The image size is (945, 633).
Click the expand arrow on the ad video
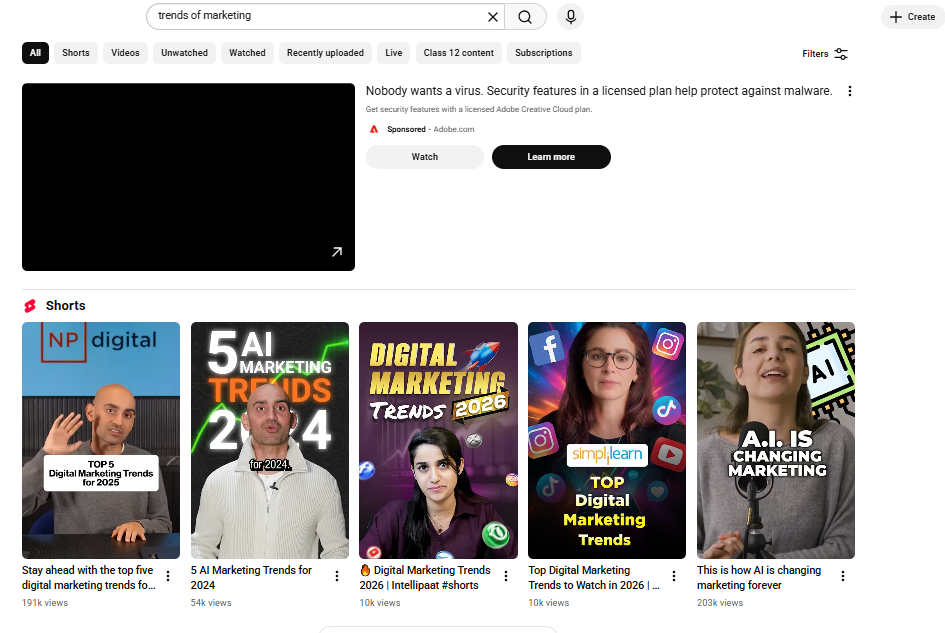point(337,252)
